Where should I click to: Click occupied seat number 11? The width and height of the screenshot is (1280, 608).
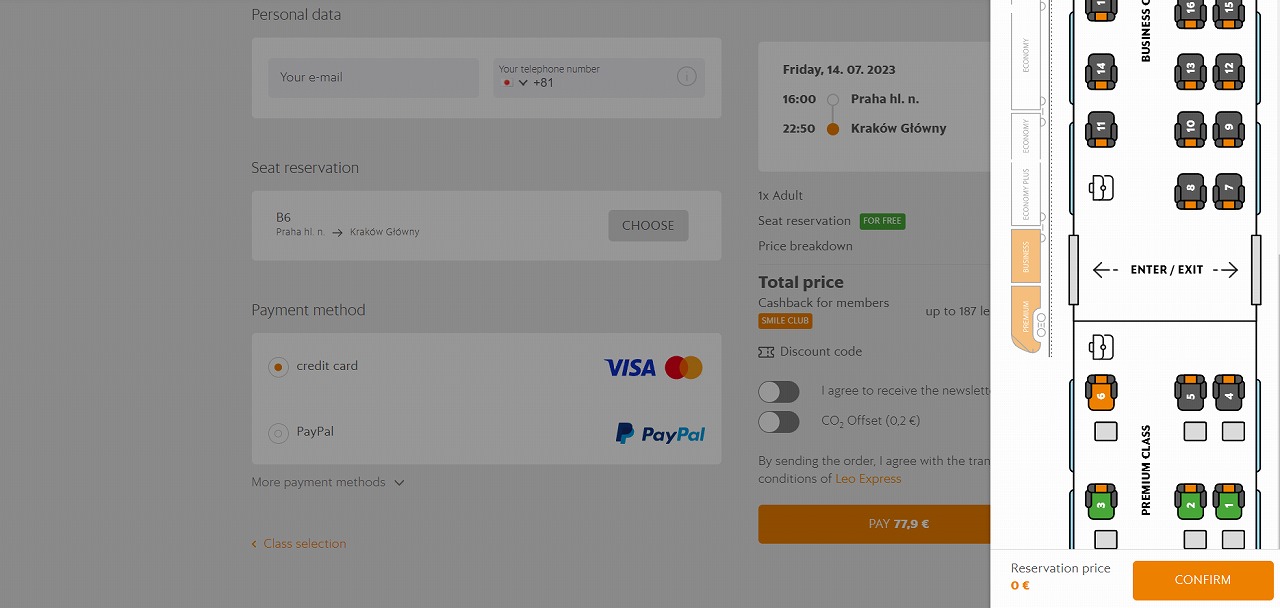click(1100, 128)
